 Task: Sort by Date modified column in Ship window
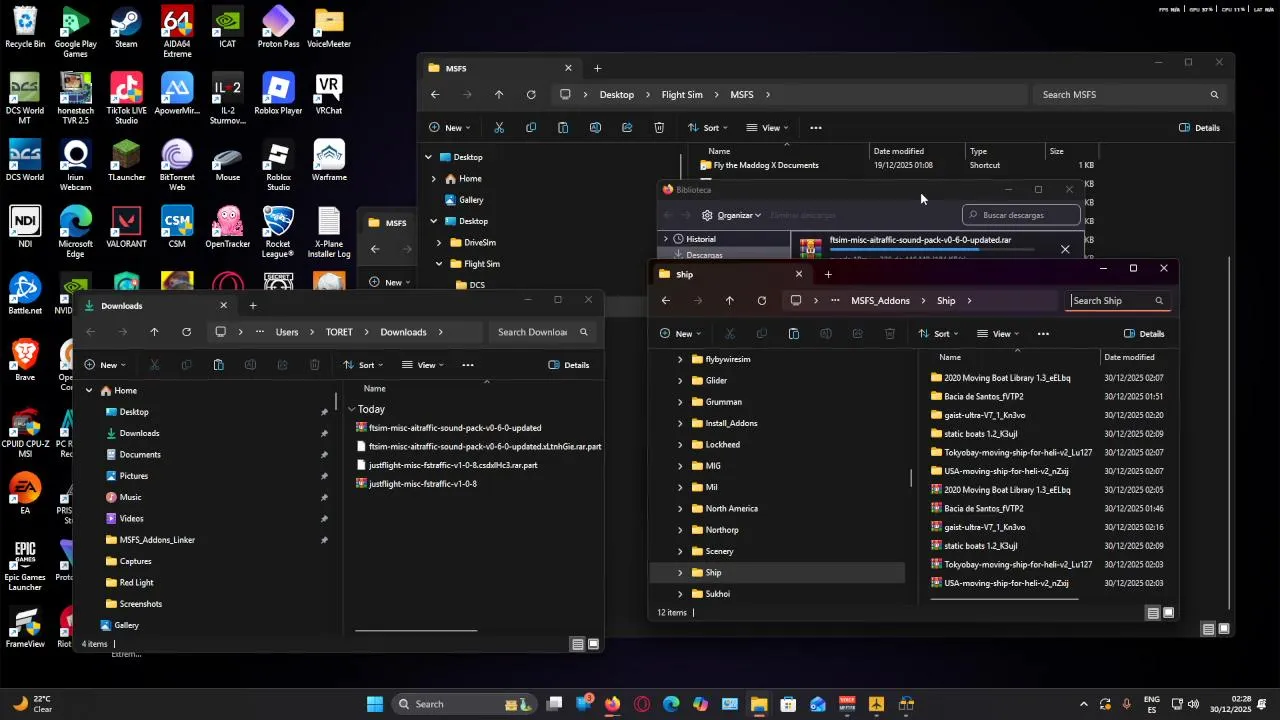[1129, 357]
